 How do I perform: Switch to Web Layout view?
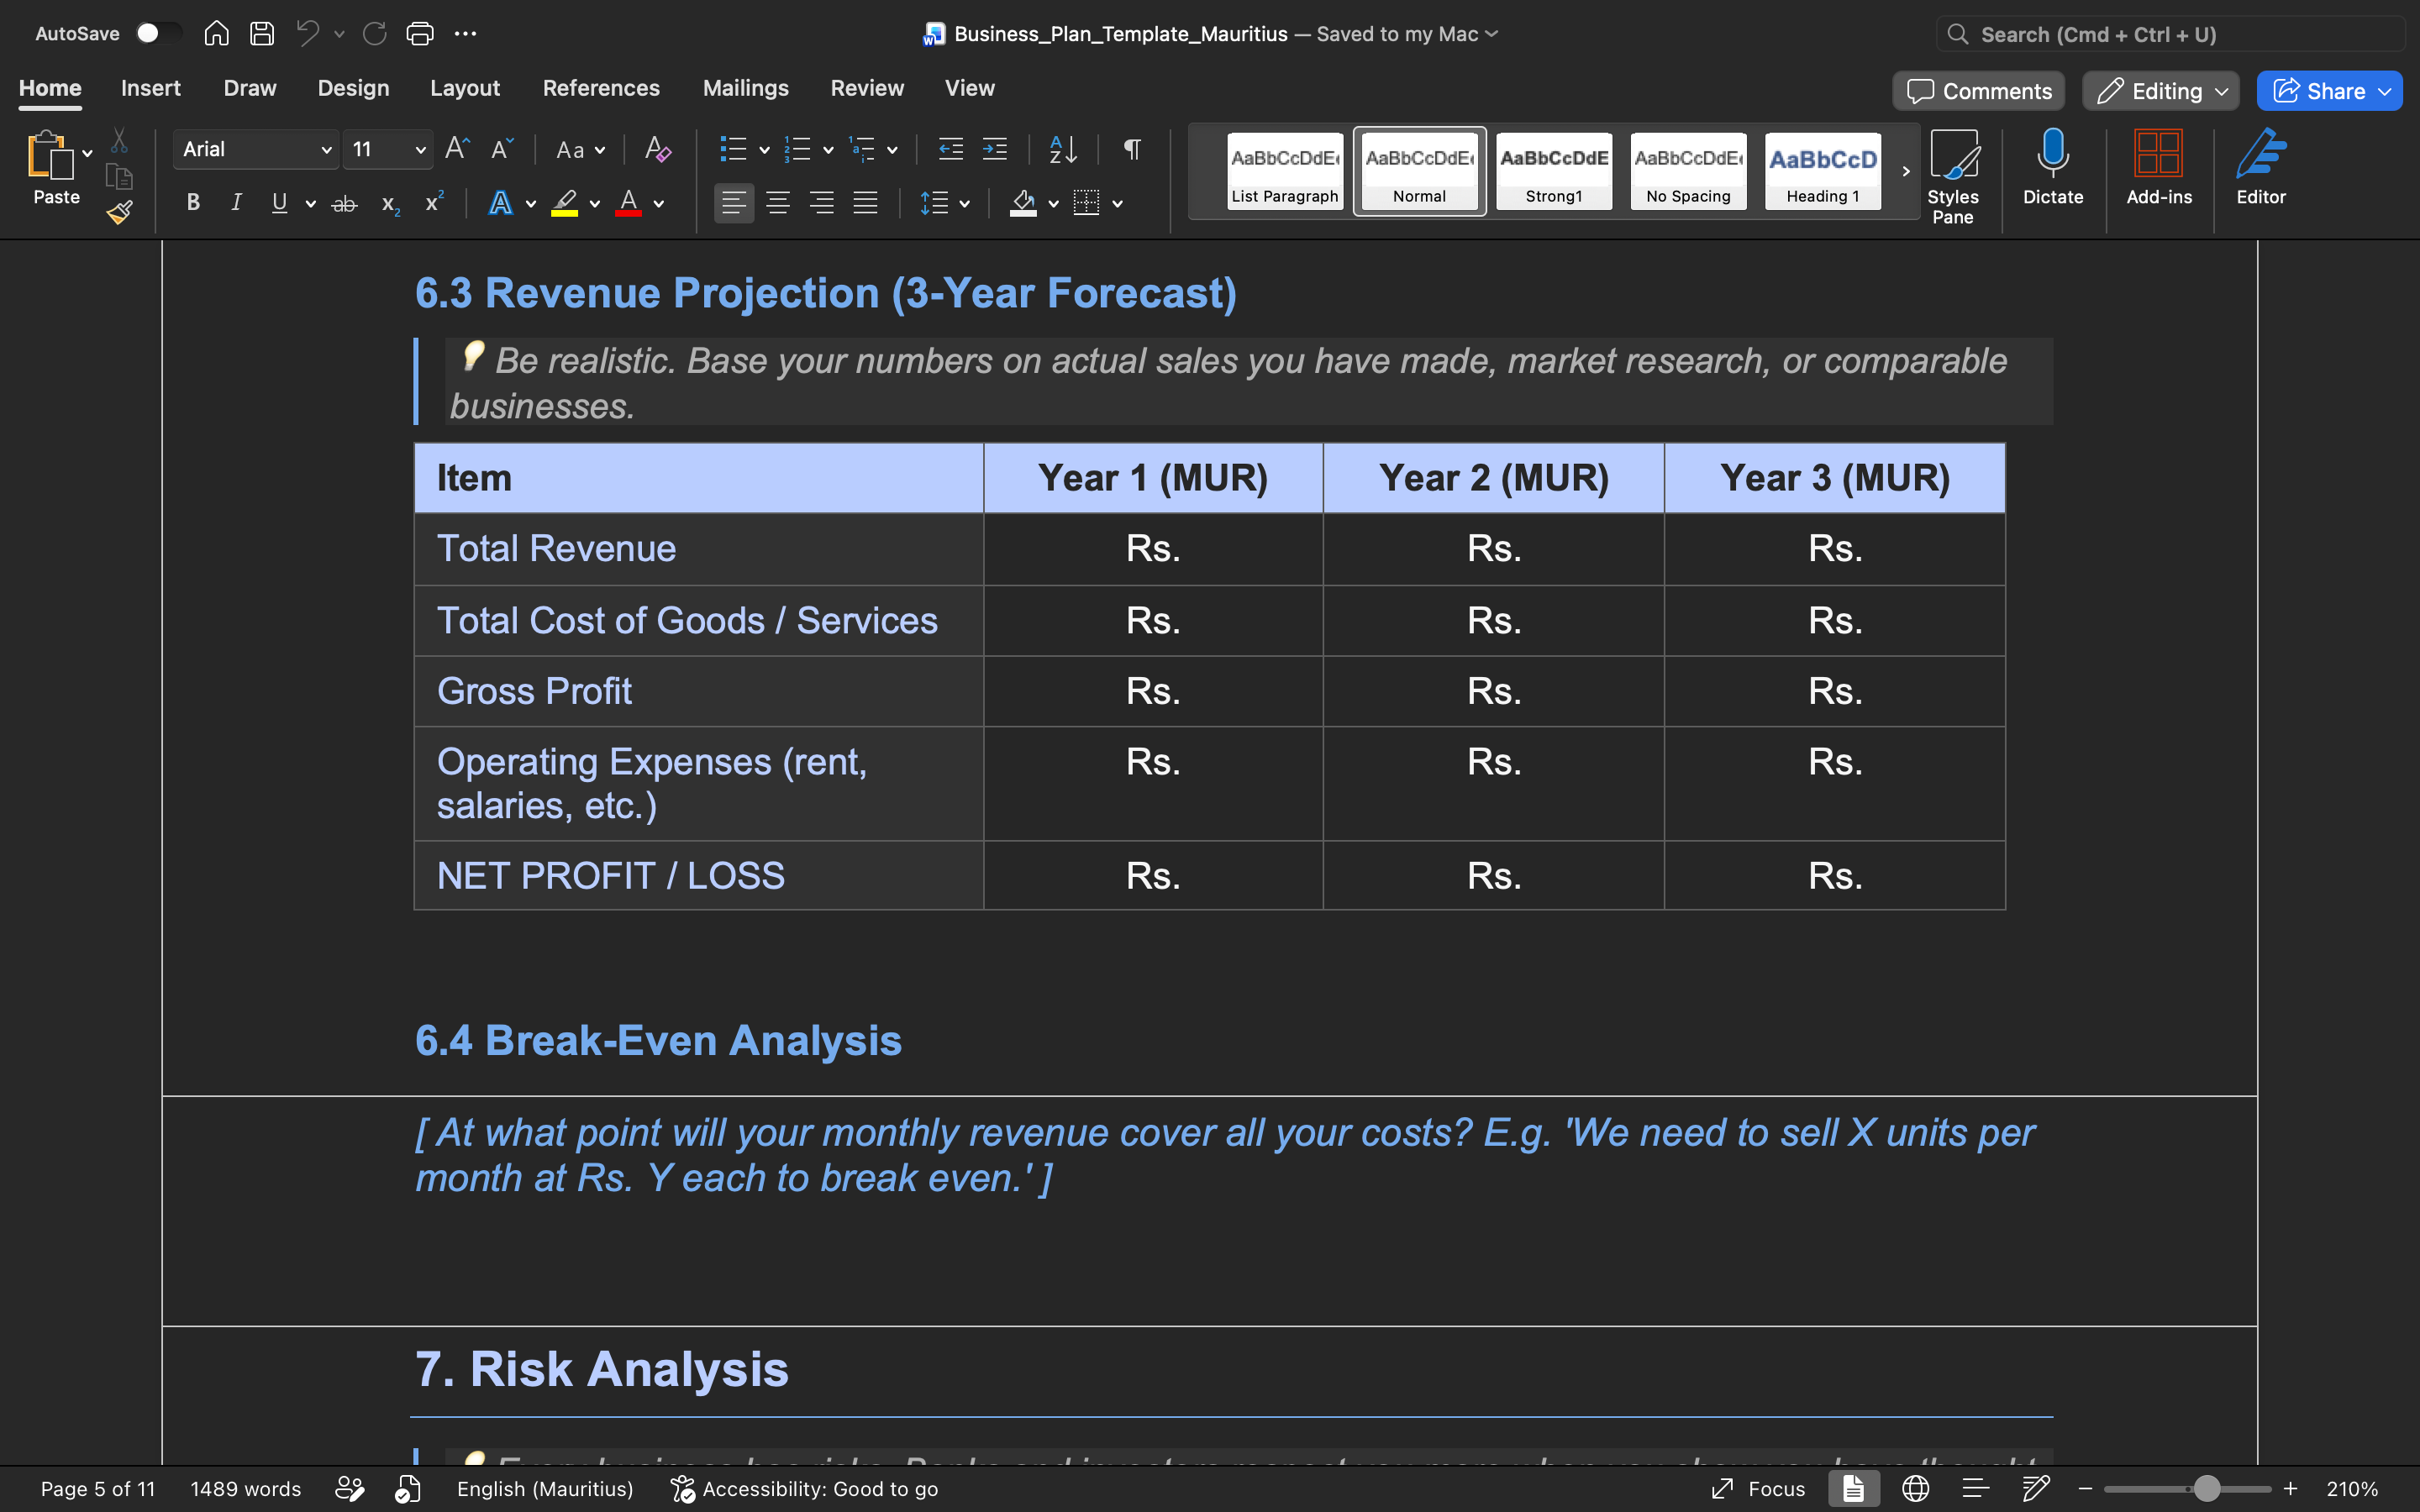(1915, 1489)
